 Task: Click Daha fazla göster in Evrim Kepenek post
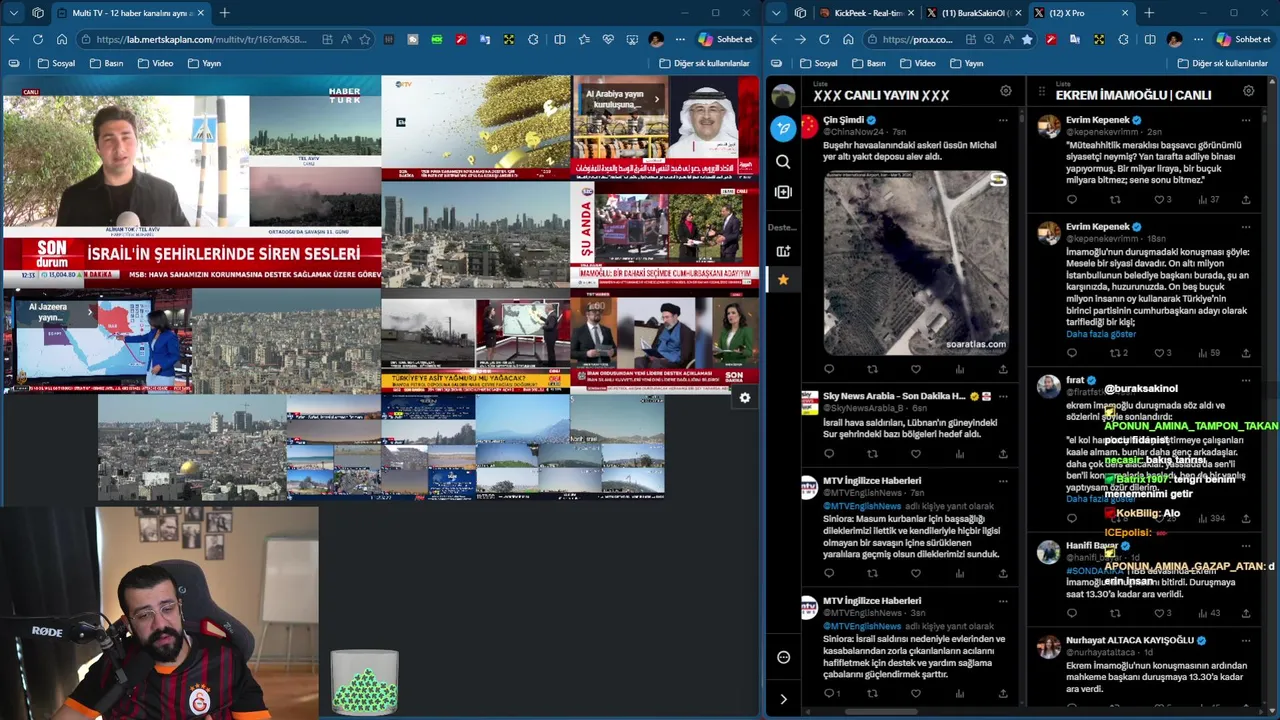1101,334
